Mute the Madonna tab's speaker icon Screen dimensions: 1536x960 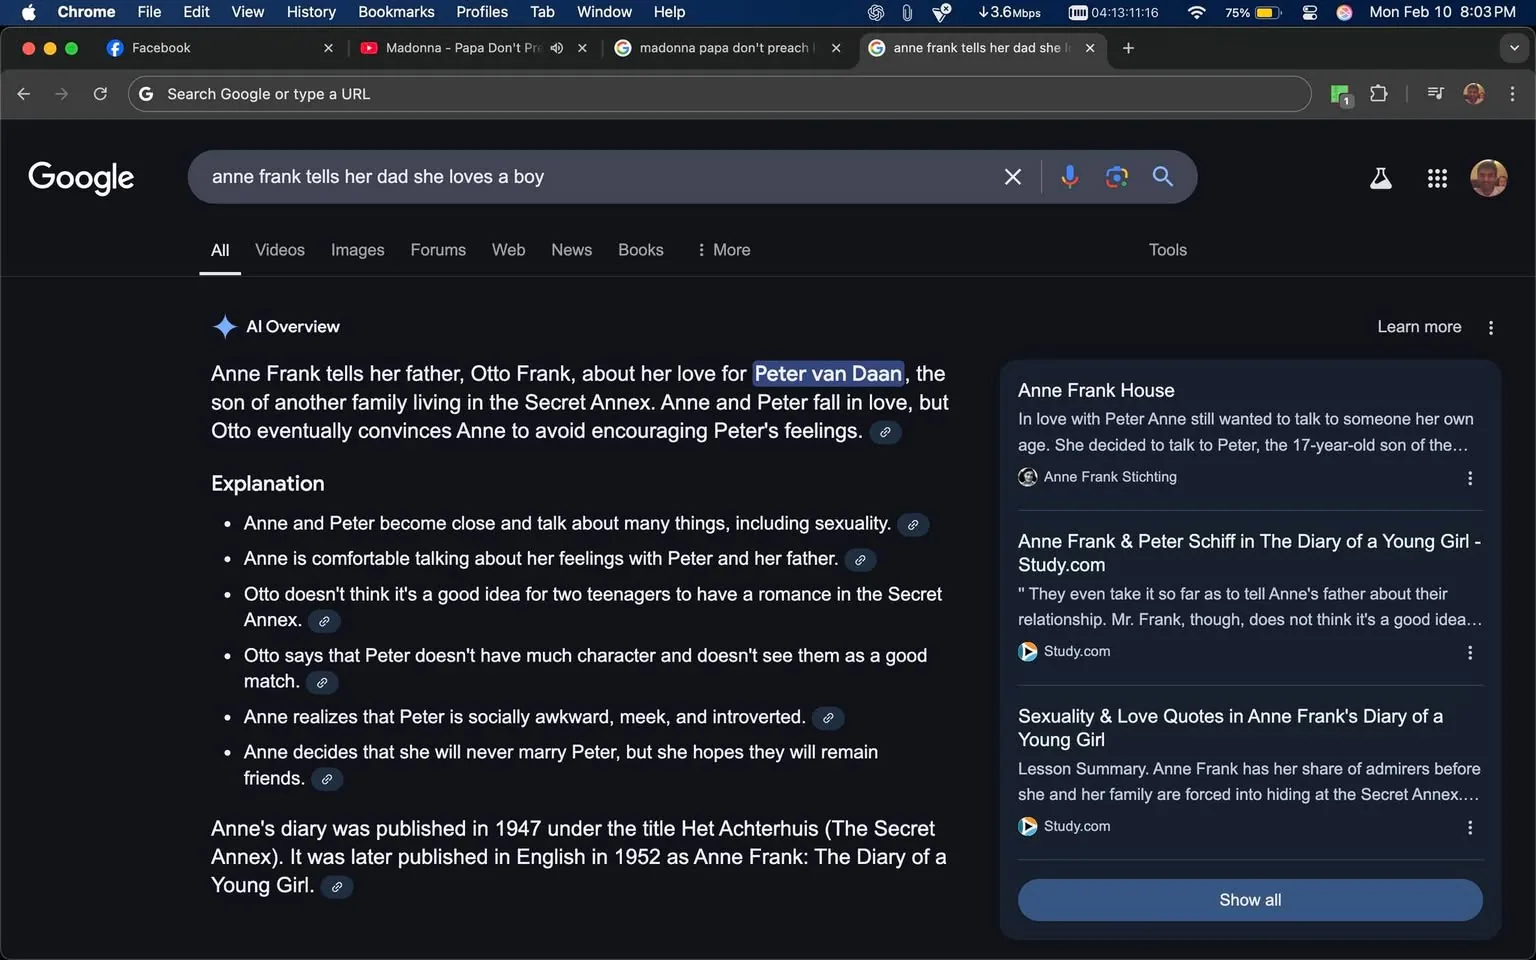[557, 47]
